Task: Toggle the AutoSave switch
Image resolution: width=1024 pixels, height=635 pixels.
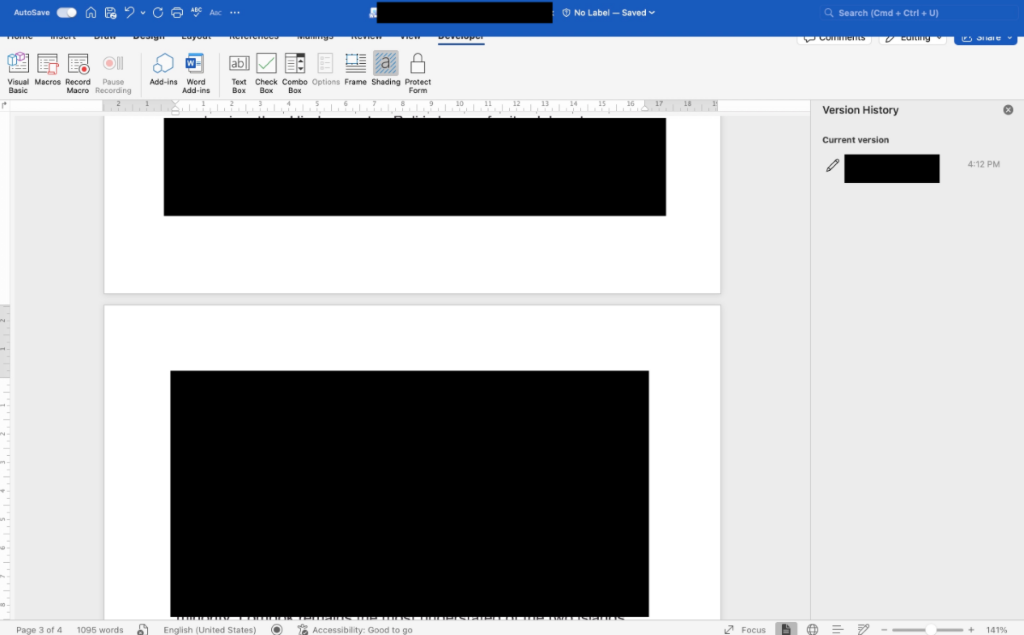Action: 67,12
